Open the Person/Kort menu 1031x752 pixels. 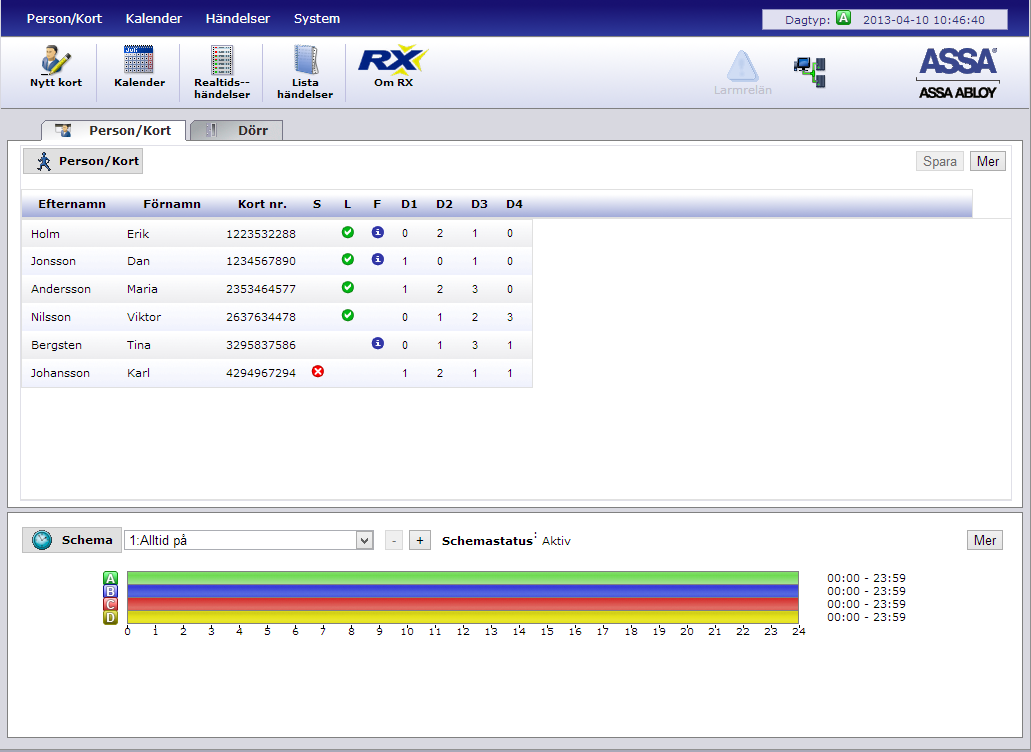(x=64, y=18)
